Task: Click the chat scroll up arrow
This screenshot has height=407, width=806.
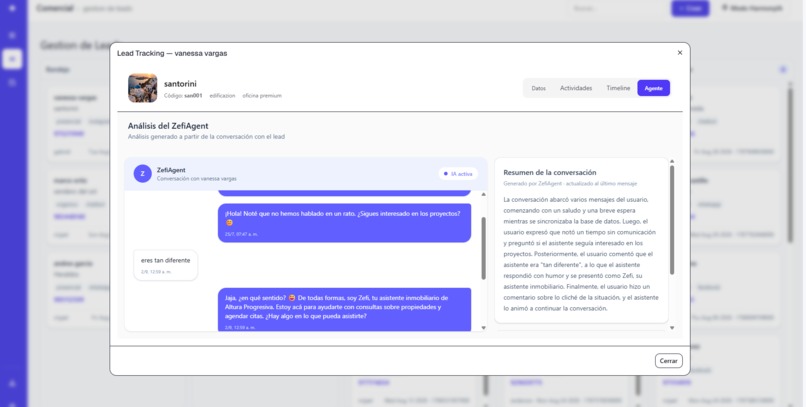Action: coord(483,194)
